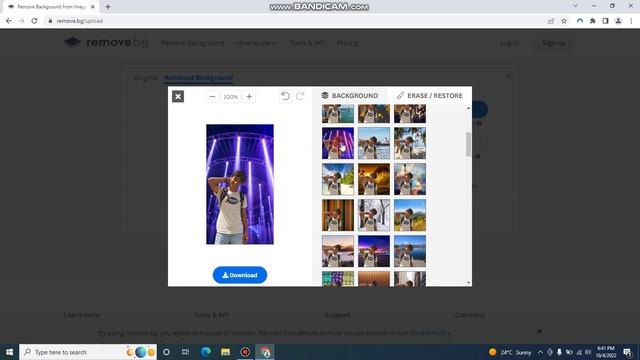Open the browser extensions puzzle icon
This screenshot has width=640, height=360.
click(x=593, y=21)
